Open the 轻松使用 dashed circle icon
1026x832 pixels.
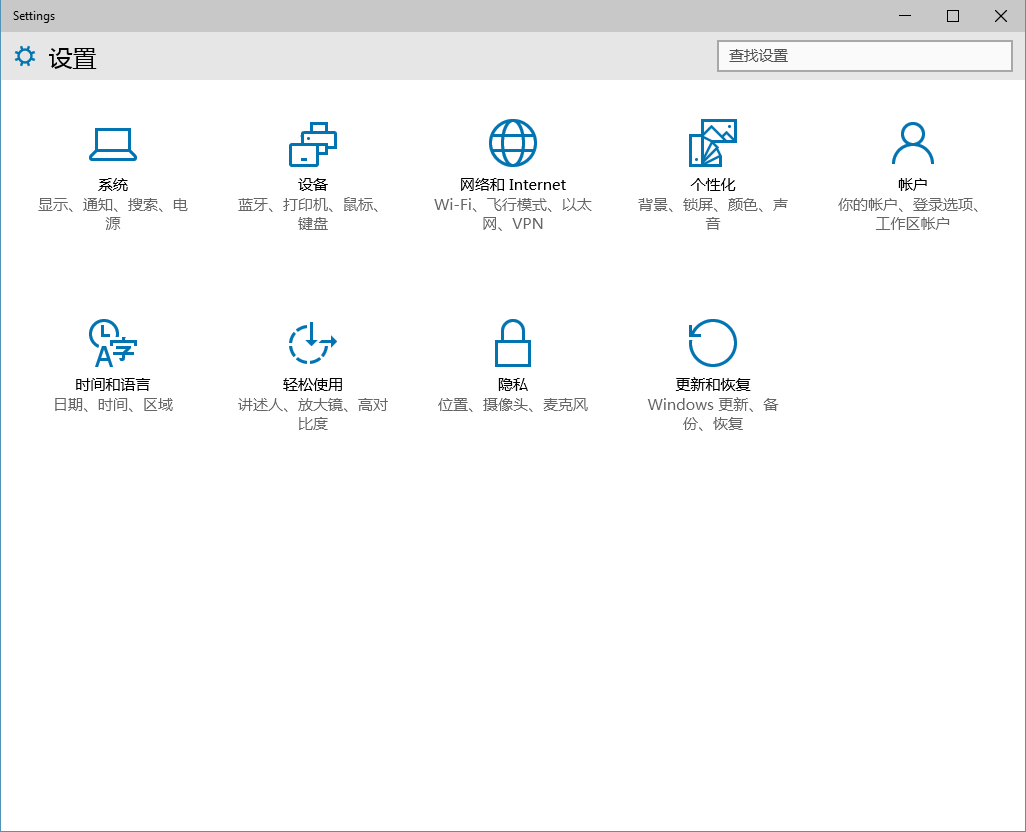pos(313,343)
